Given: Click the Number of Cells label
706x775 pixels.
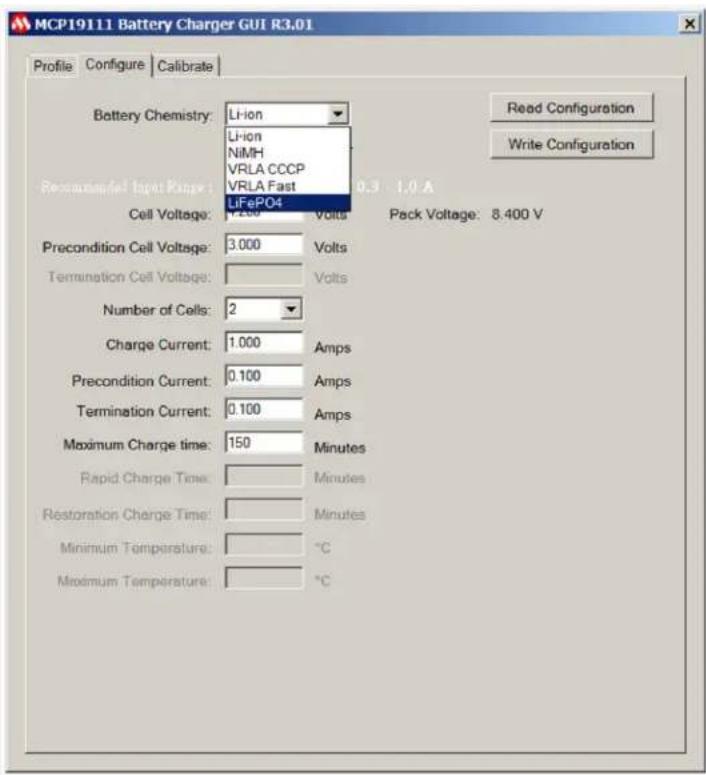Looking at the screenshot, I should pos(157,310).
